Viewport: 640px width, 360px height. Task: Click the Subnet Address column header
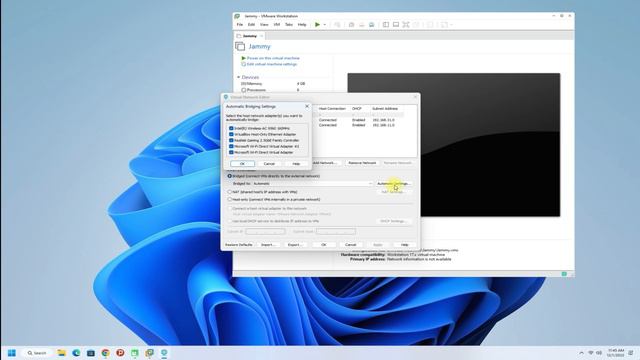pos(384,109)
